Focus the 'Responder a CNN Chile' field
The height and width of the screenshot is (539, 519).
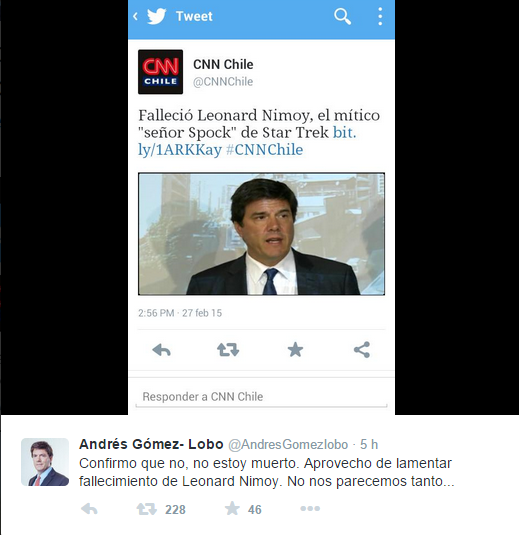(x=261, y=397)
